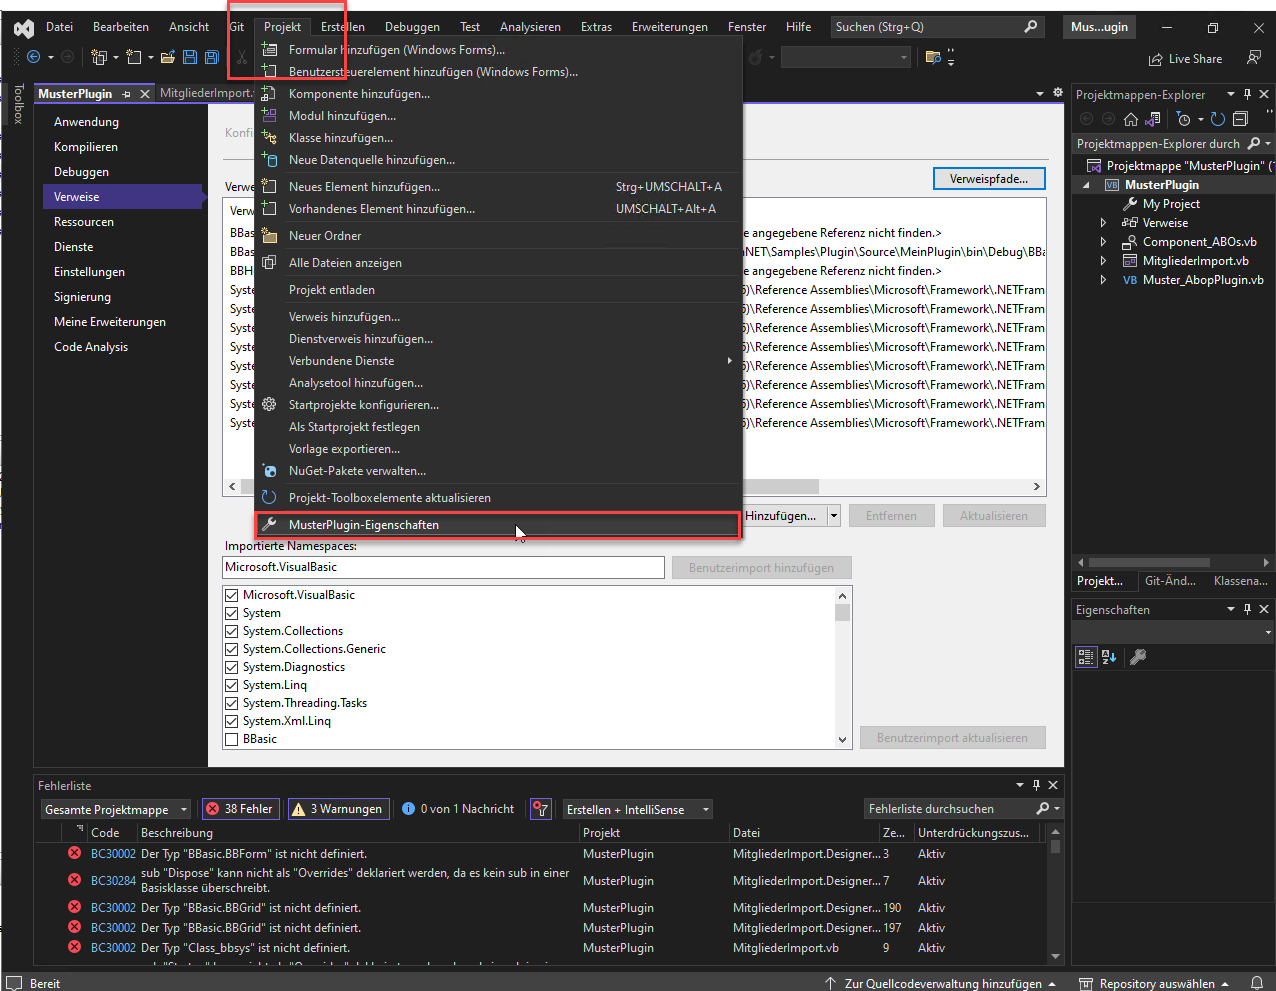Click alphabetical sort icon in Eigenschaften
Image resolution: width=1276 pixels, height=991 pixels.
point(1109,657)
